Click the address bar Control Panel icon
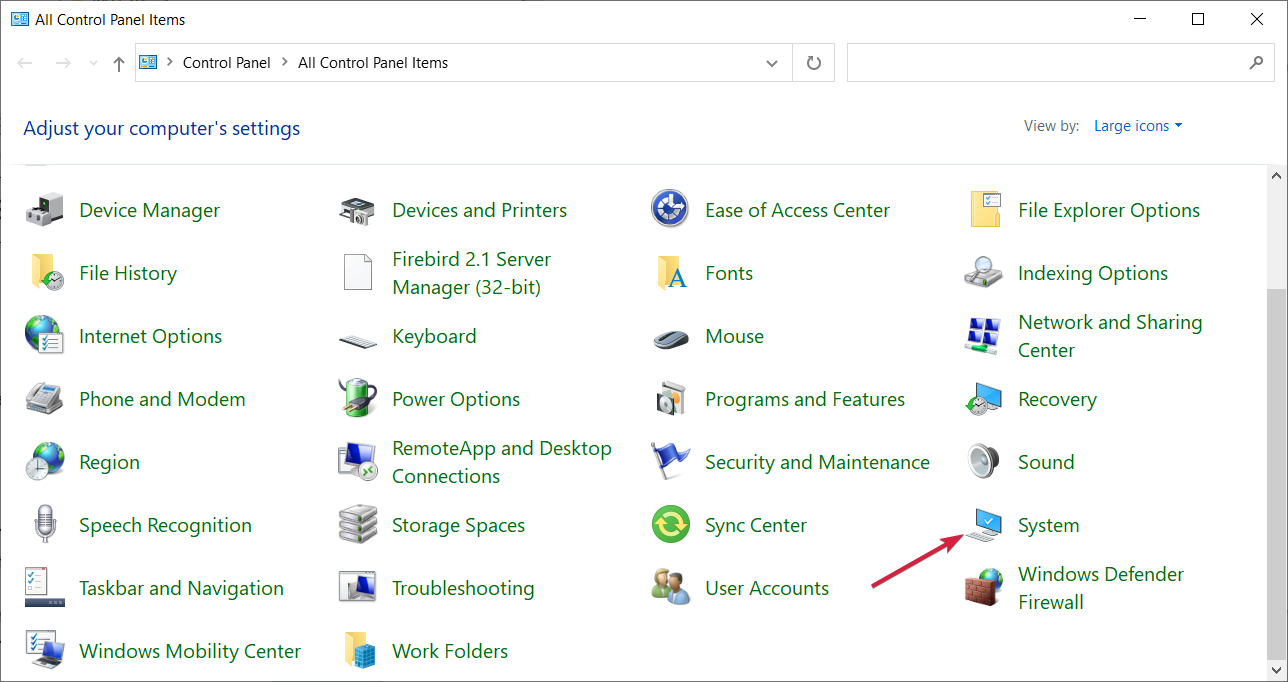 tap(148, 63)
